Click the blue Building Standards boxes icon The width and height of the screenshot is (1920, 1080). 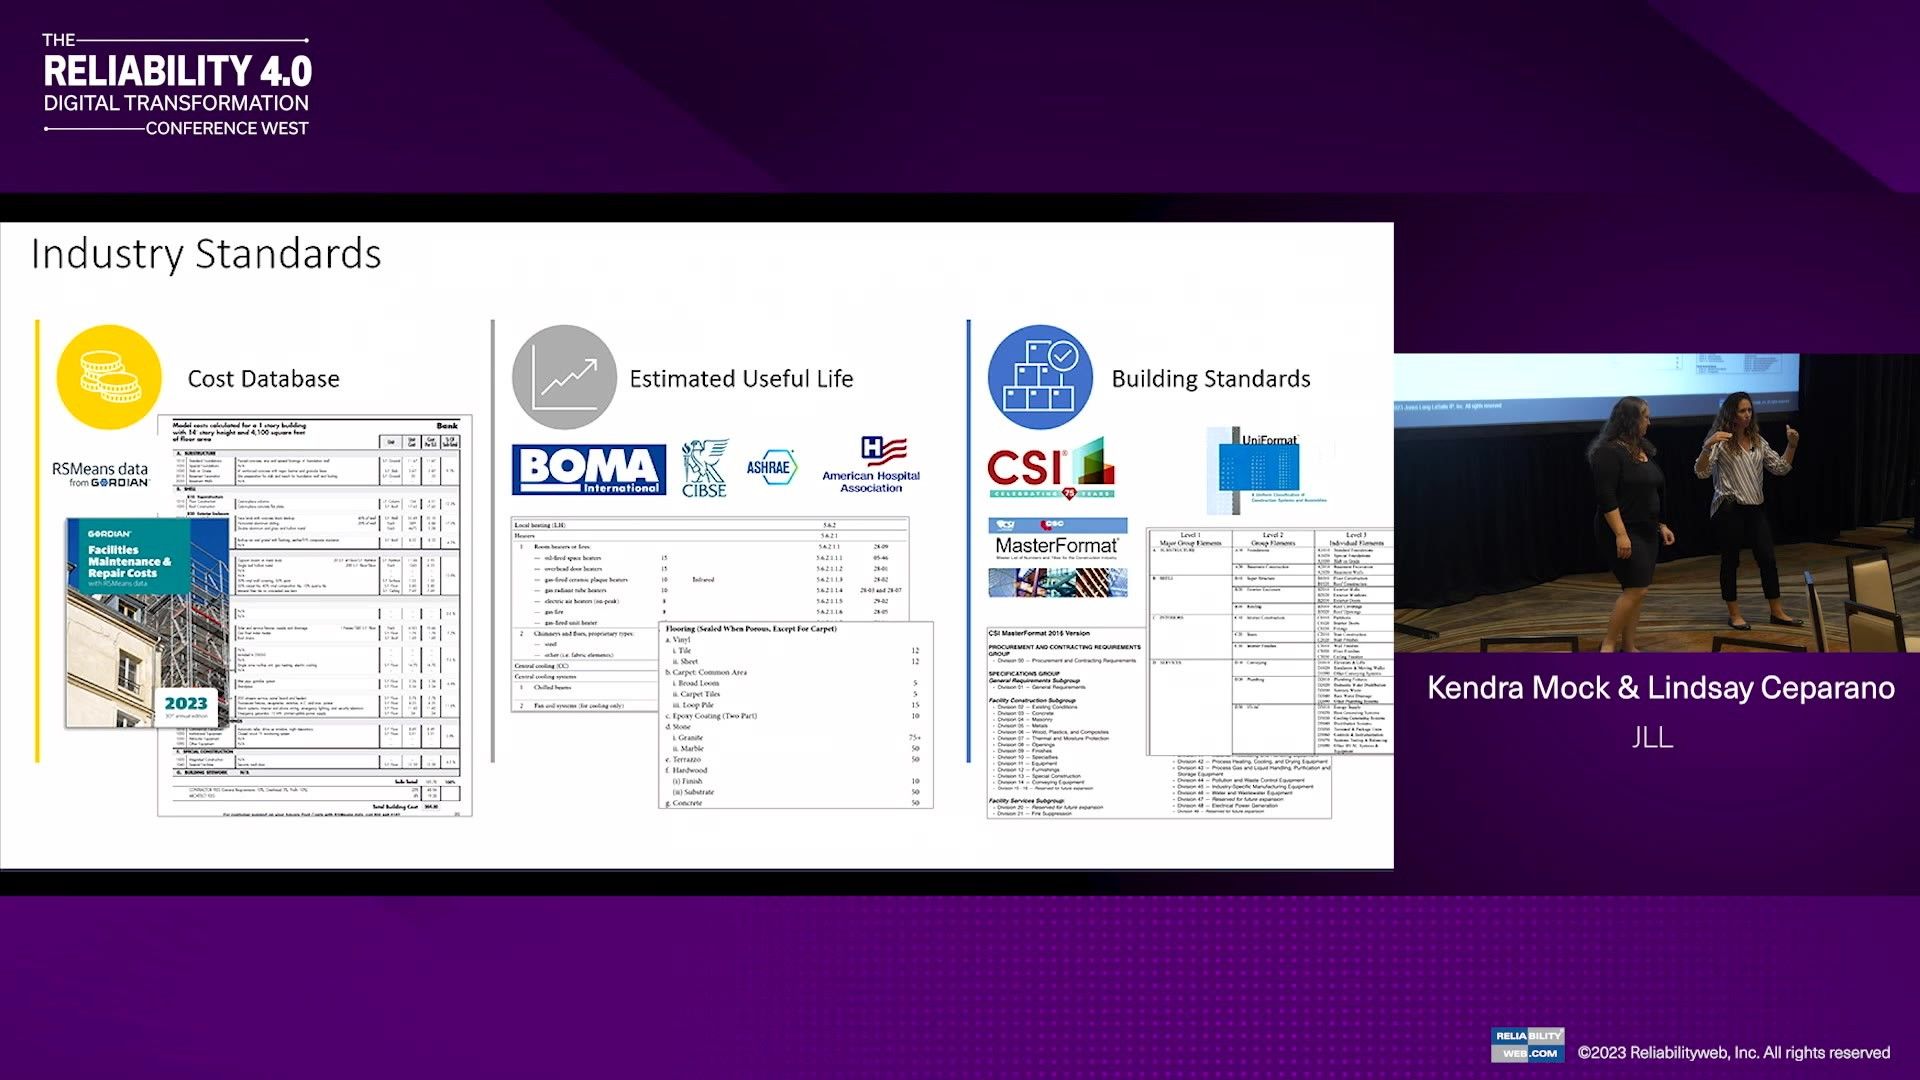(1040, 377)
